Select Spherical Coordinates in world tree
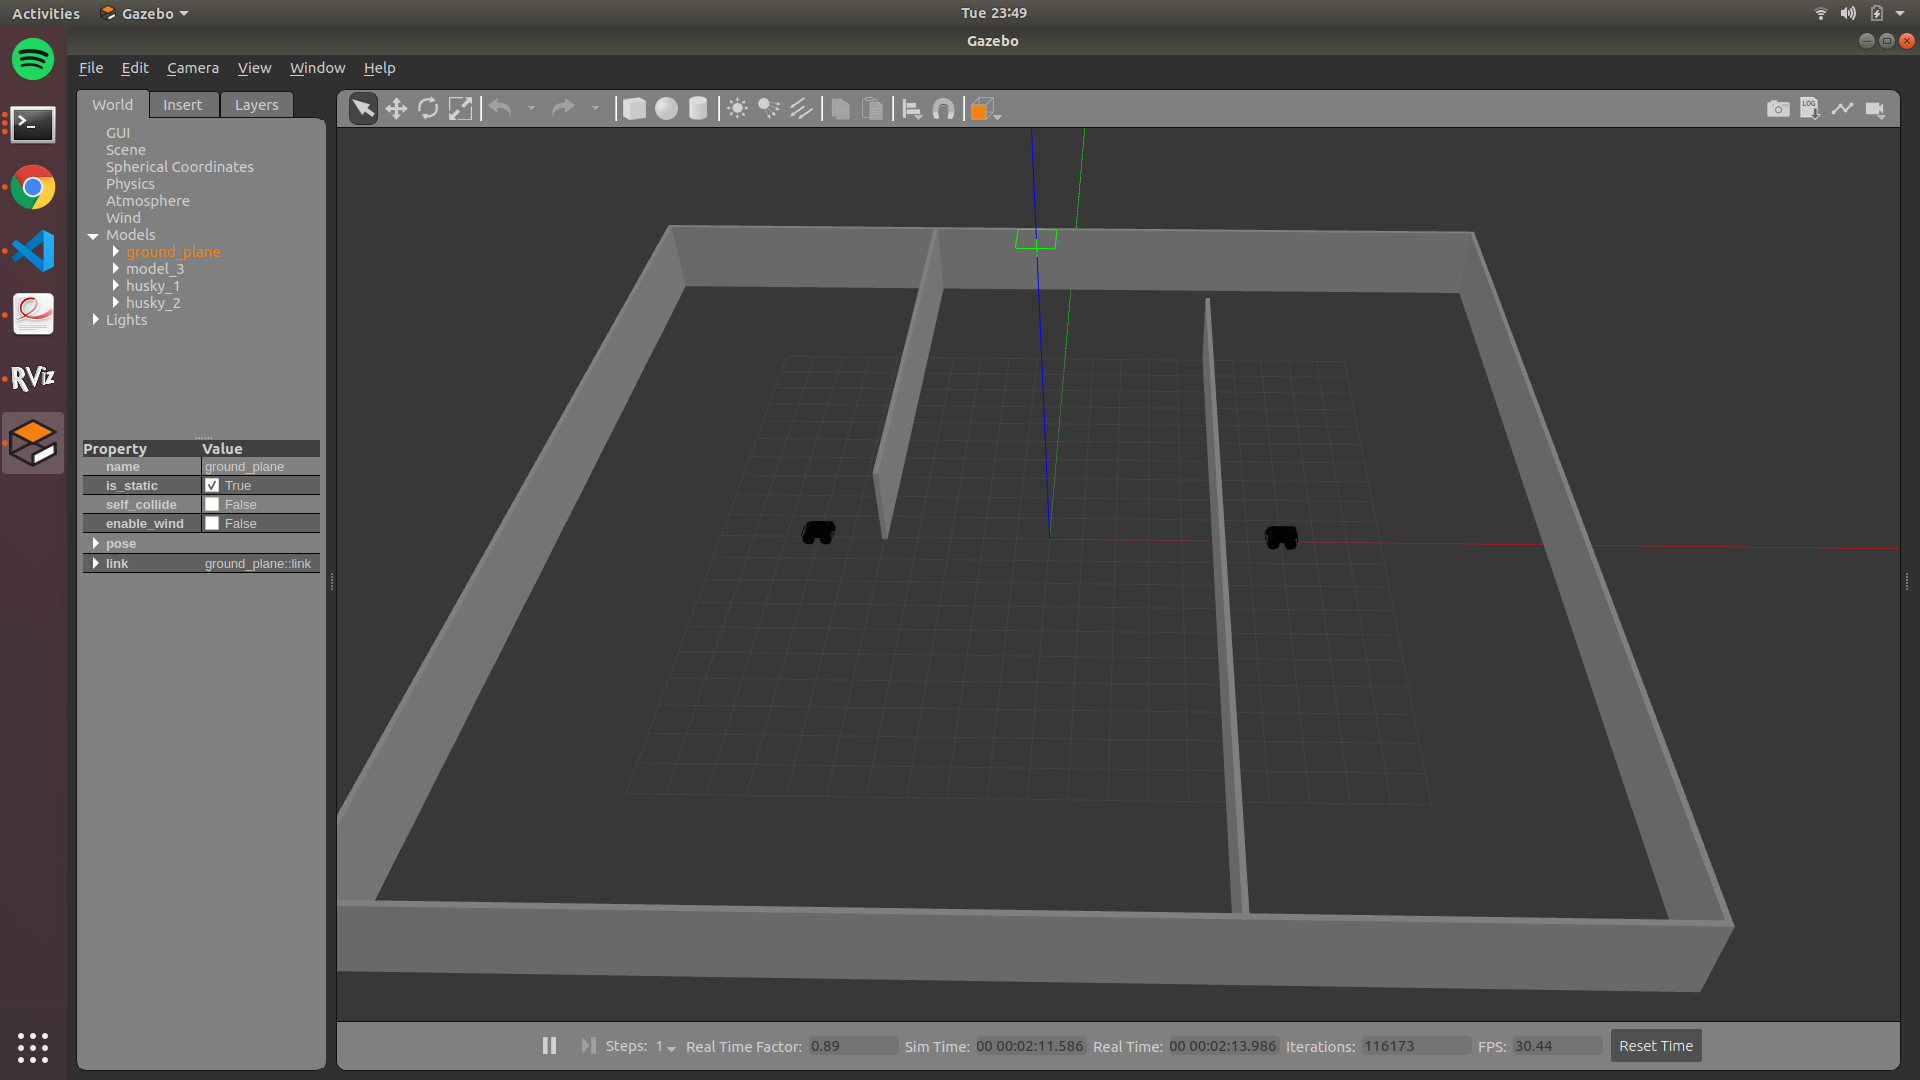1920x1080 pixels. tap(180, 167)
